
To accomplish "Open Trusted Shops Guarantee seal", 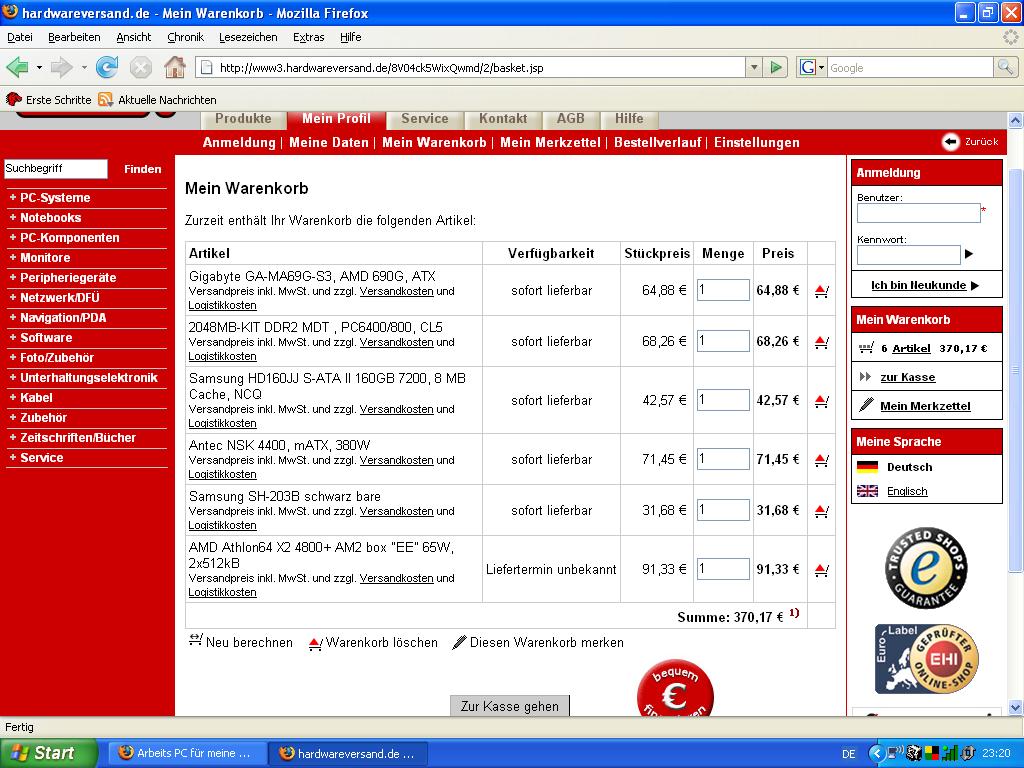I will tap(926, 568).
